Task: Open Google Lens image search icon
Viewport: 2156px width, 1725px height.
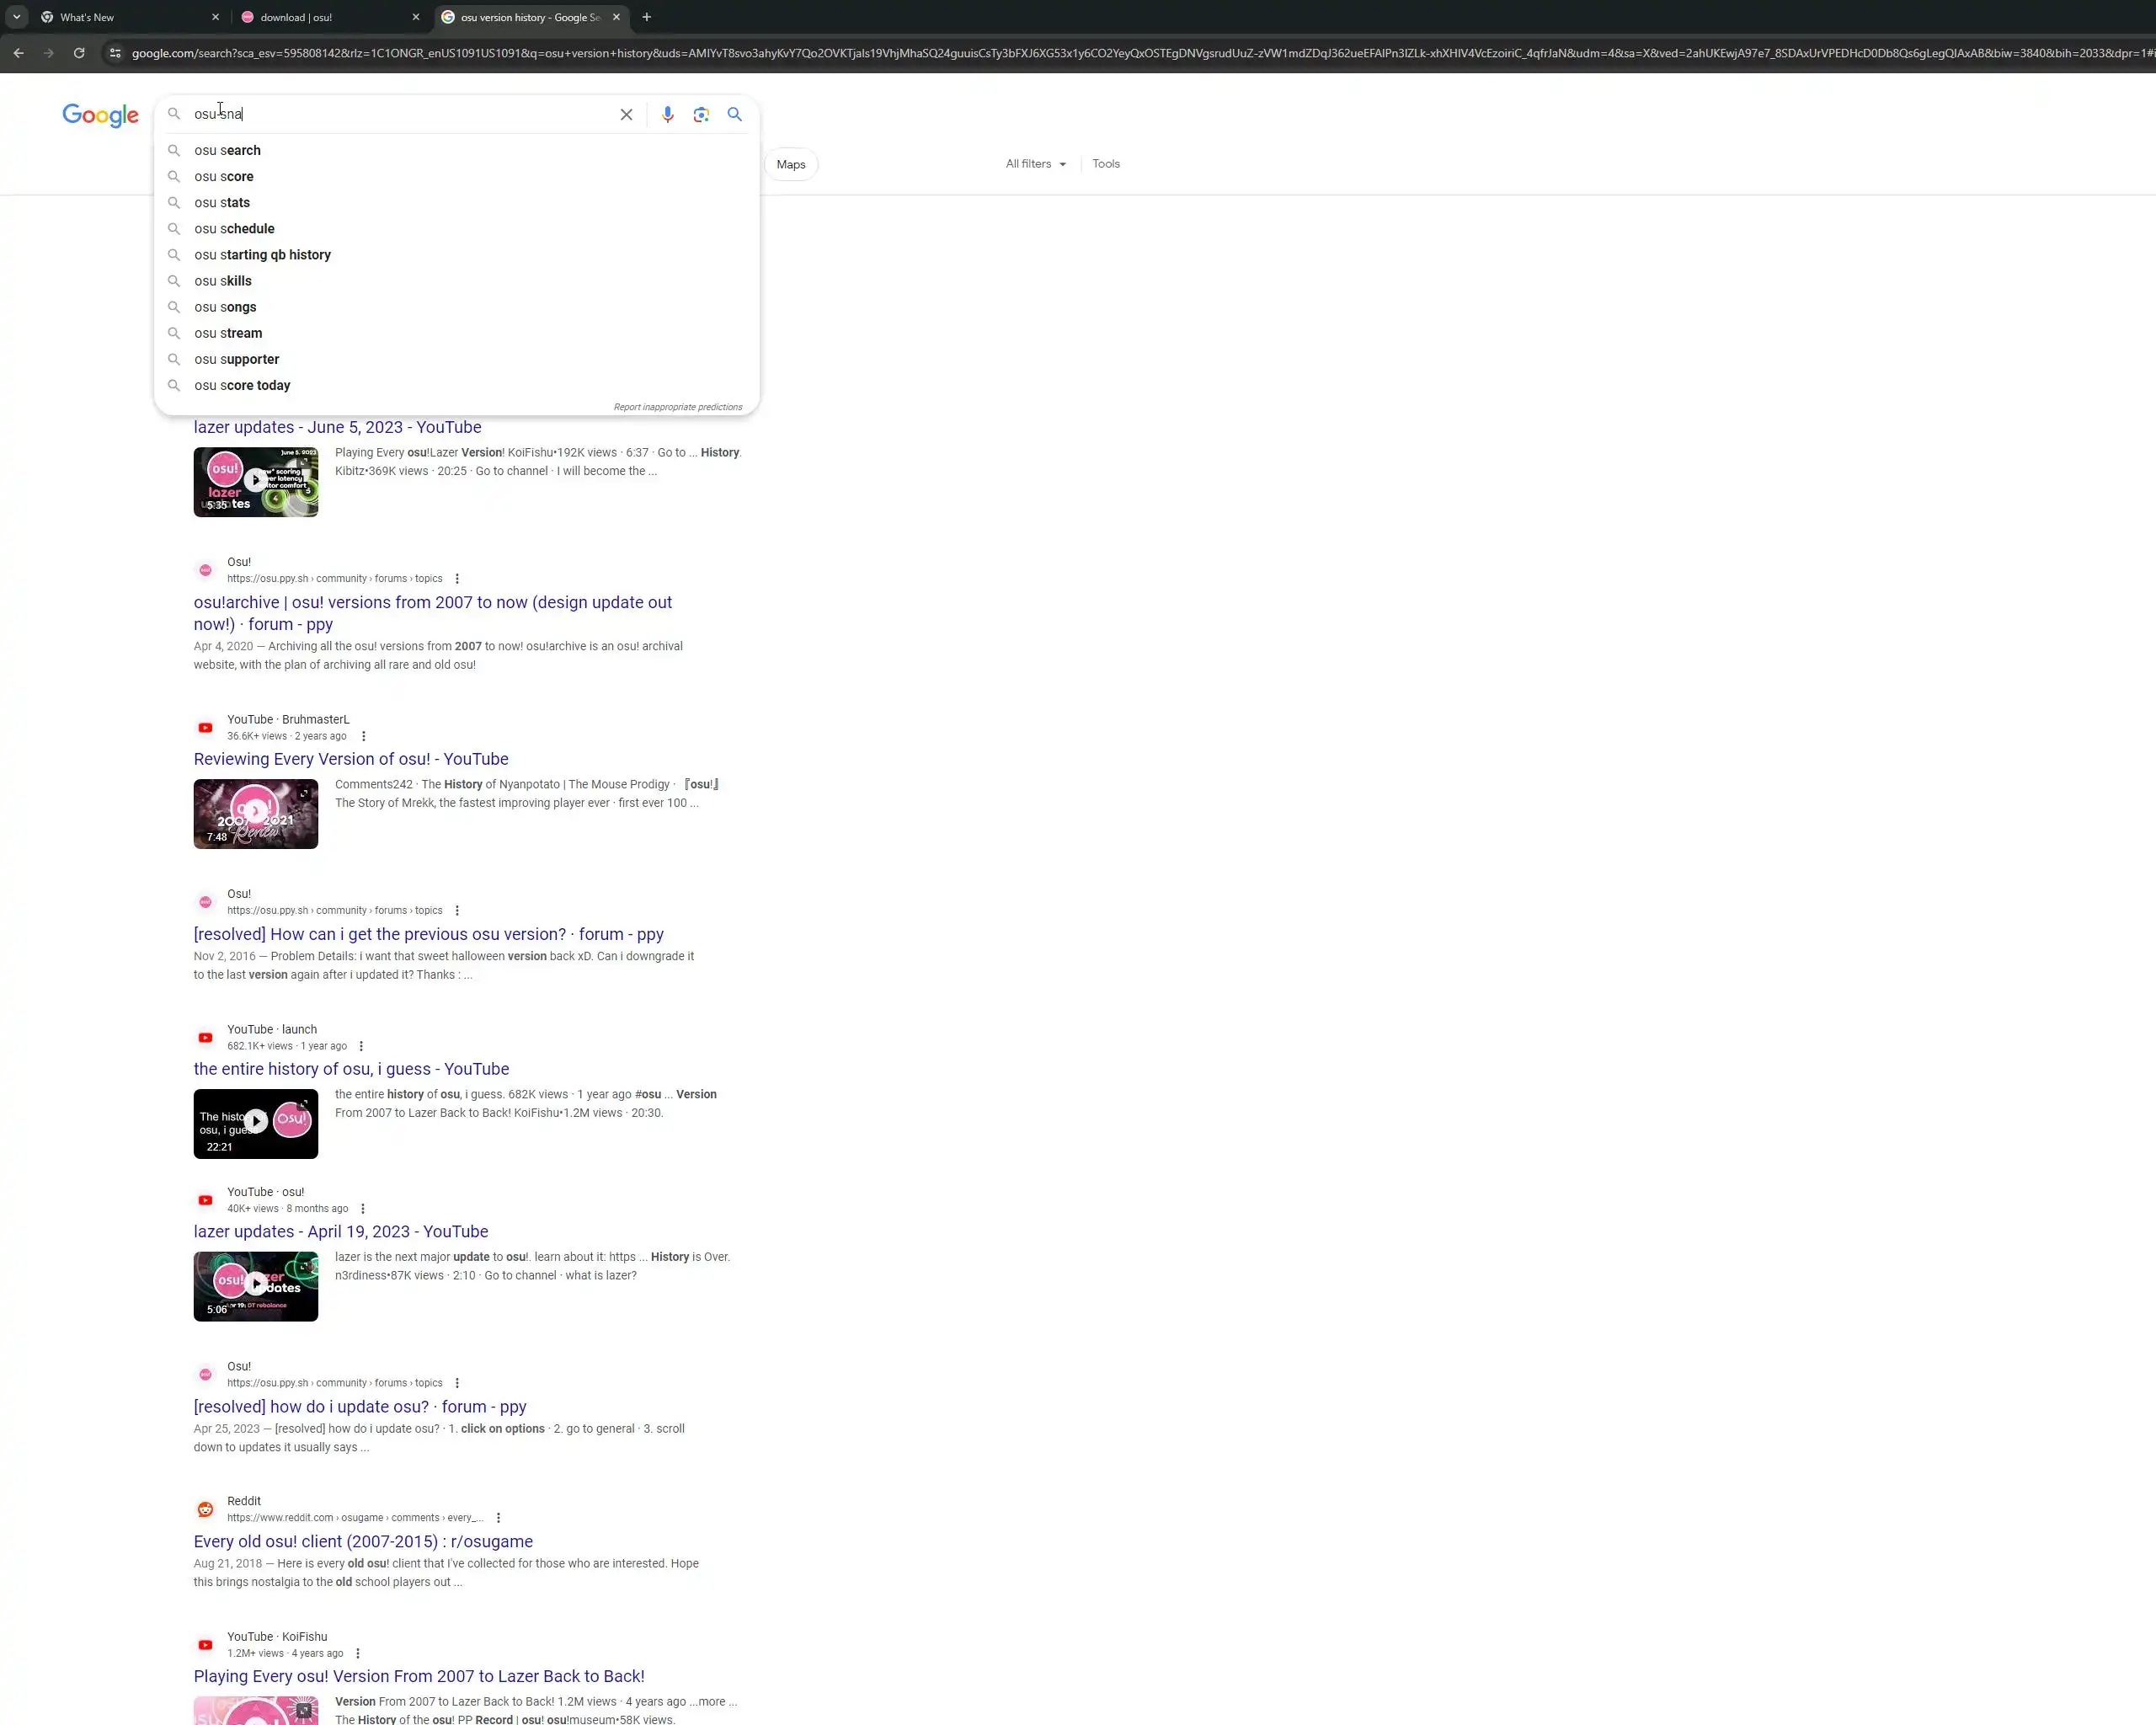Action: [x=701, y=115]
